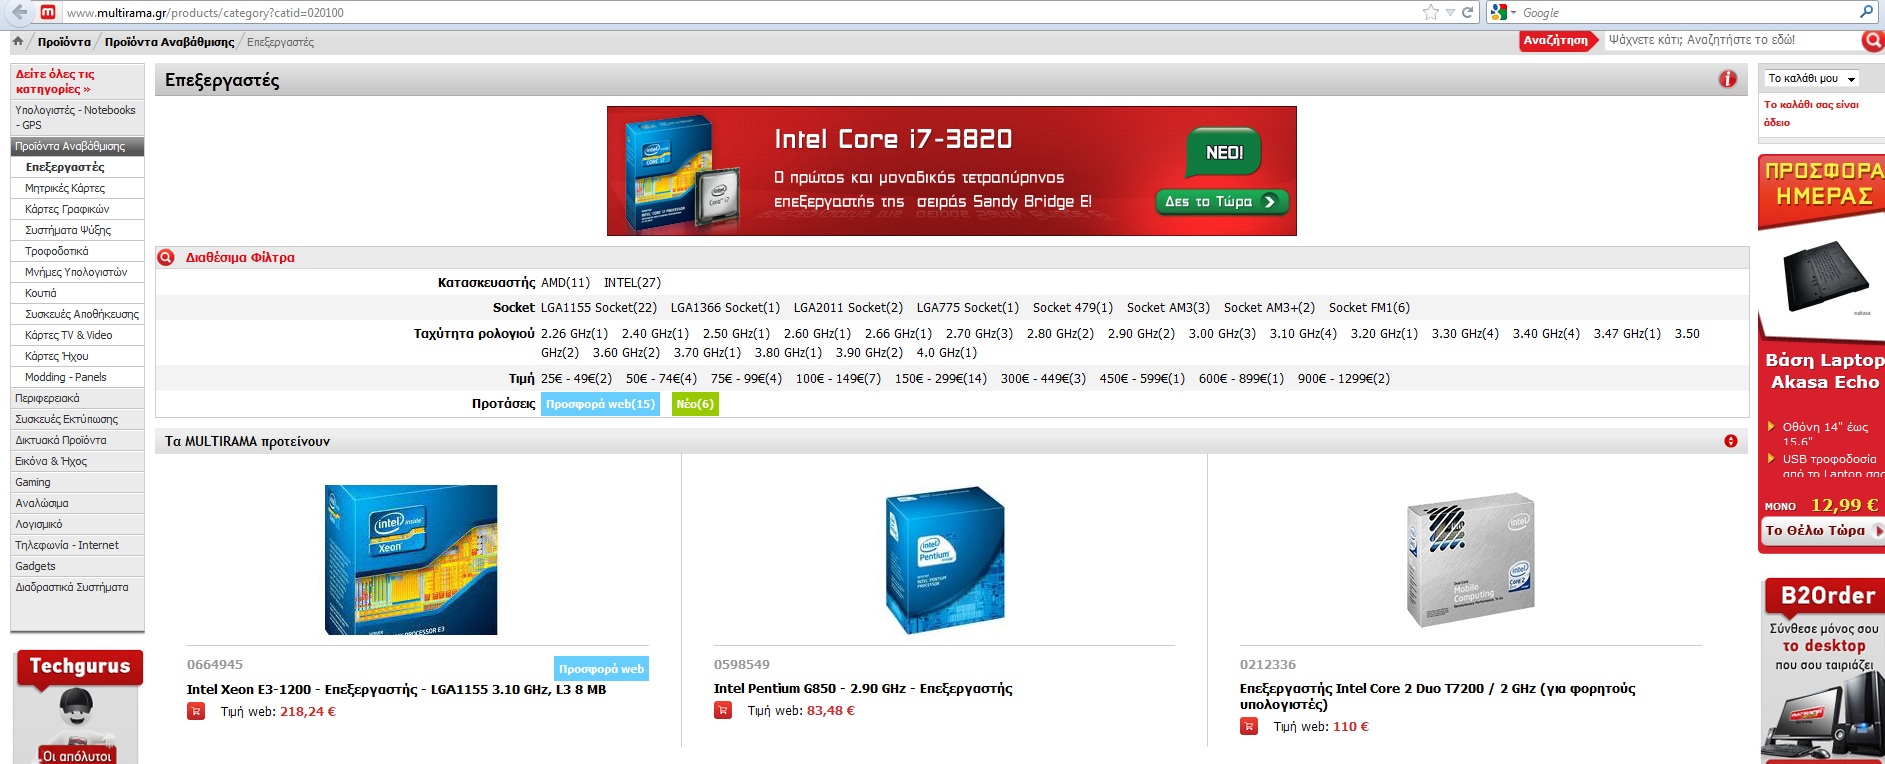The image size is (1885, 764).
Task: Open Modding - Panels subcategory
Action: pyautogui.click(x=65, y=377)
